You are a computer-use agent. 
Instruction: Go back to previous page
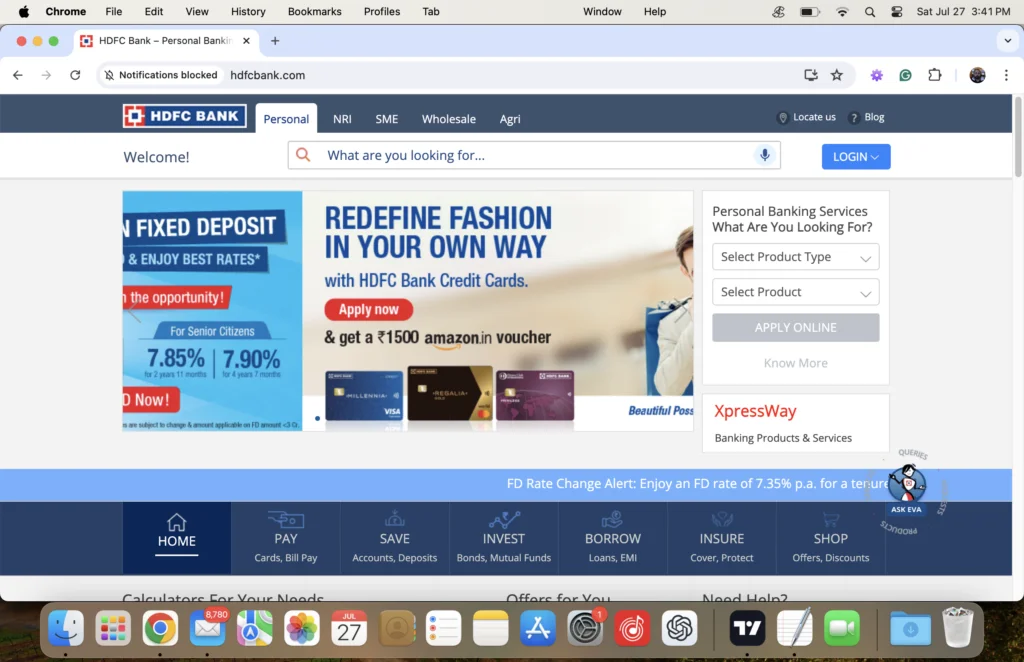pyautogui.click(x=18, y=75)
